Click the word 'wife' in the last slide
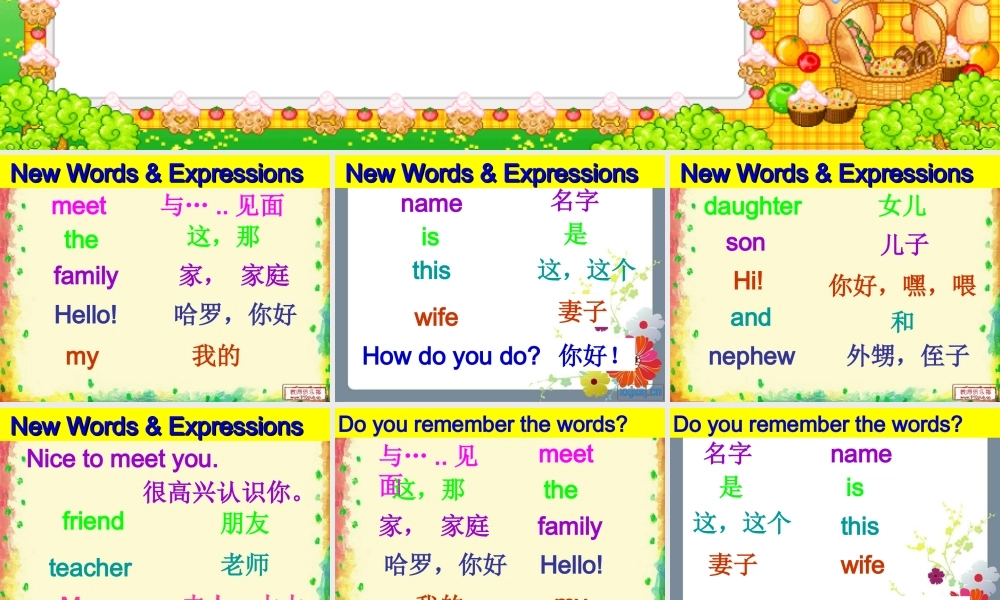This screenshot has width=1000, height=600. coord(862,565)
